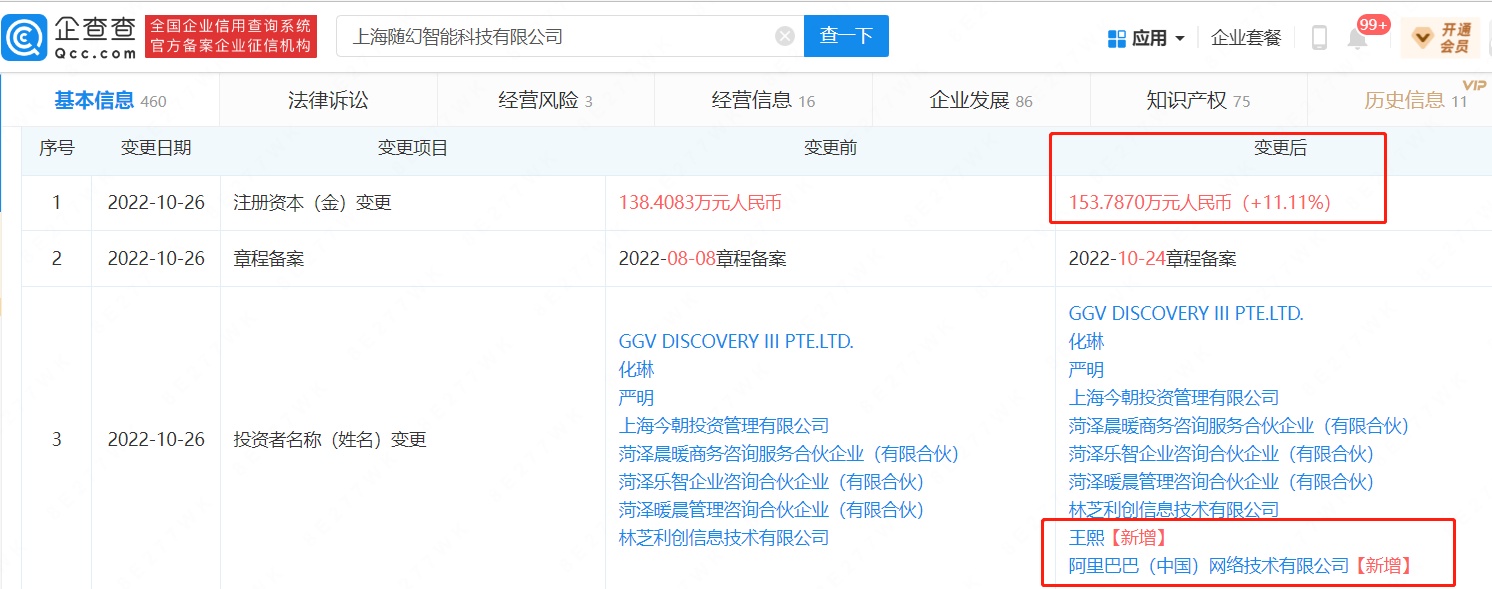Open the notification bell
The image size is (1492, 589).
click(x=1357, y=39)
